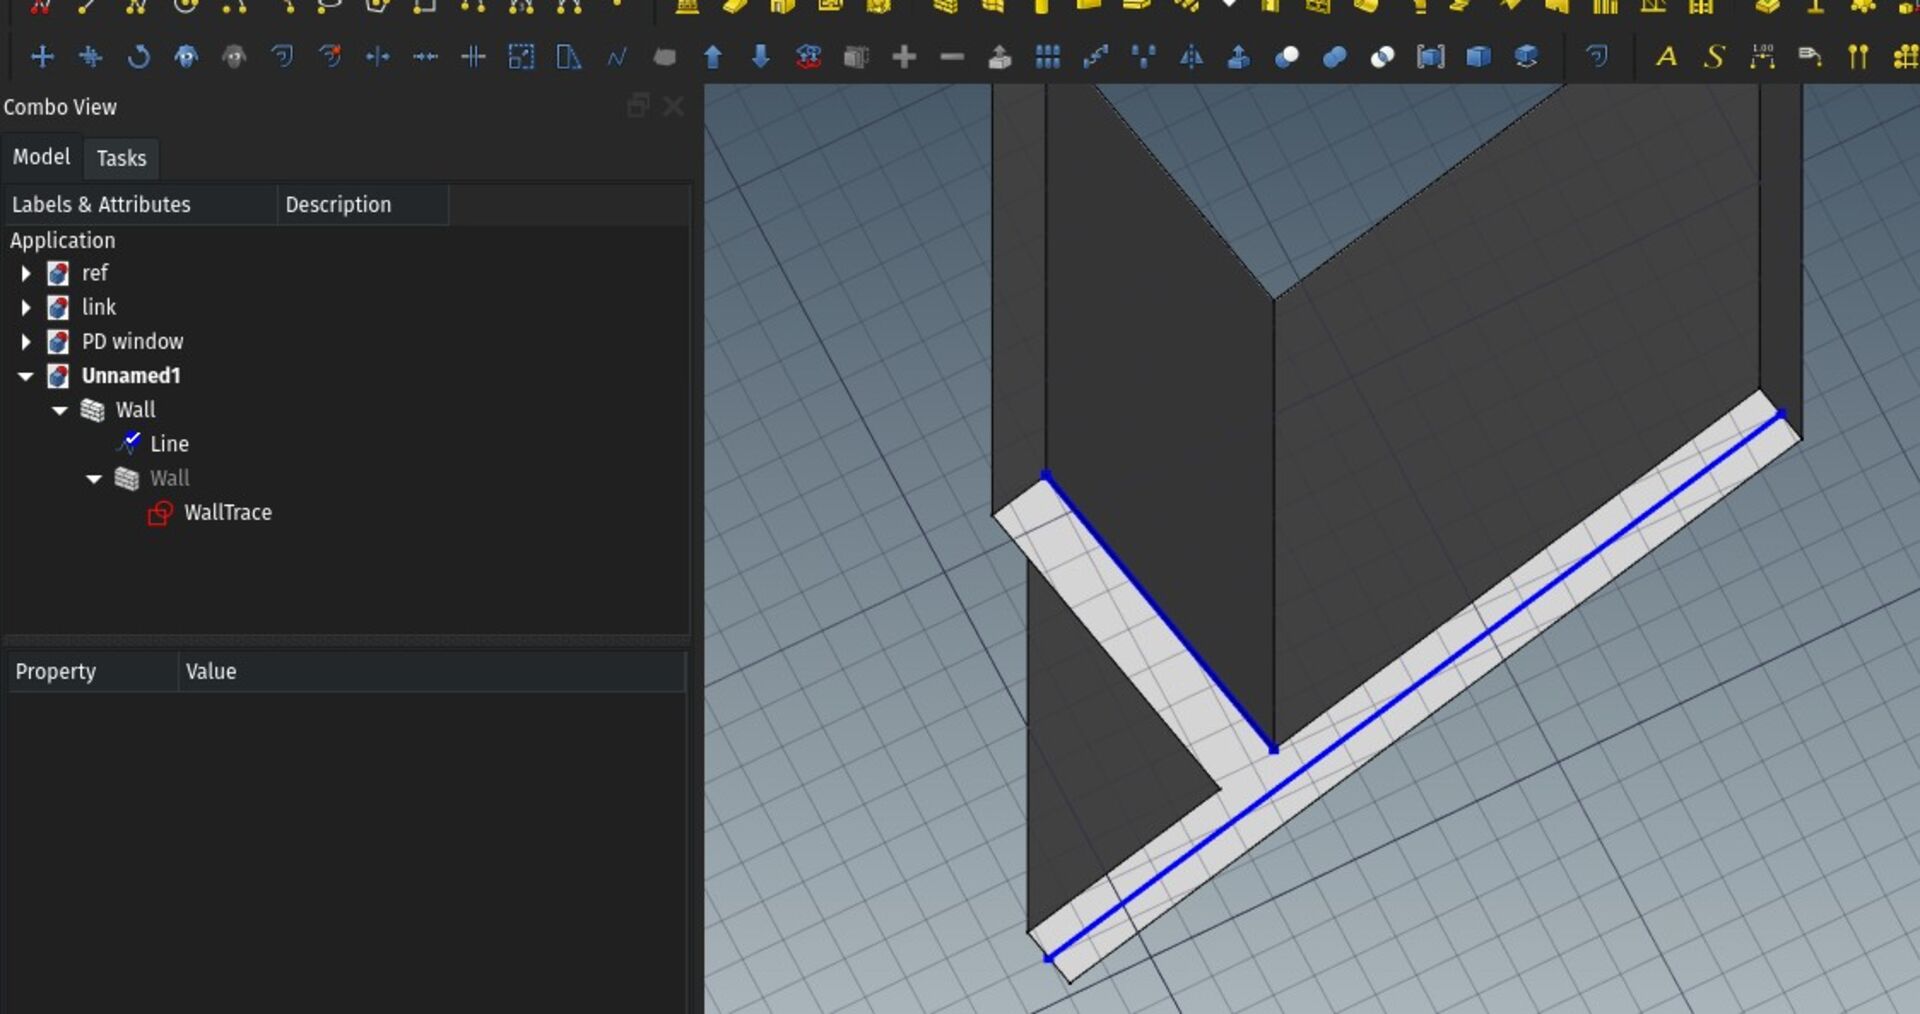Select the Line object in tree
This screenshot has height=1014, width=1920.
[x=169, y=444]
